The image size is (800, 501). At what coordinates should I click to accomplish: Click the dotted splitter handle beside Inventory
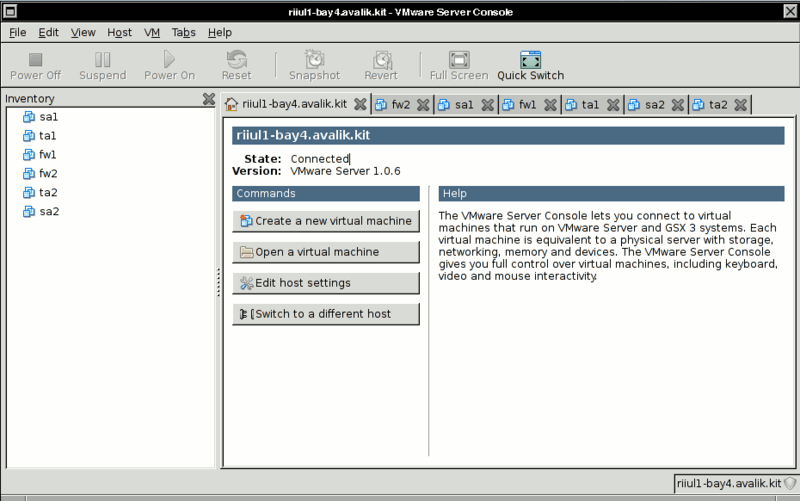(219, 283)
